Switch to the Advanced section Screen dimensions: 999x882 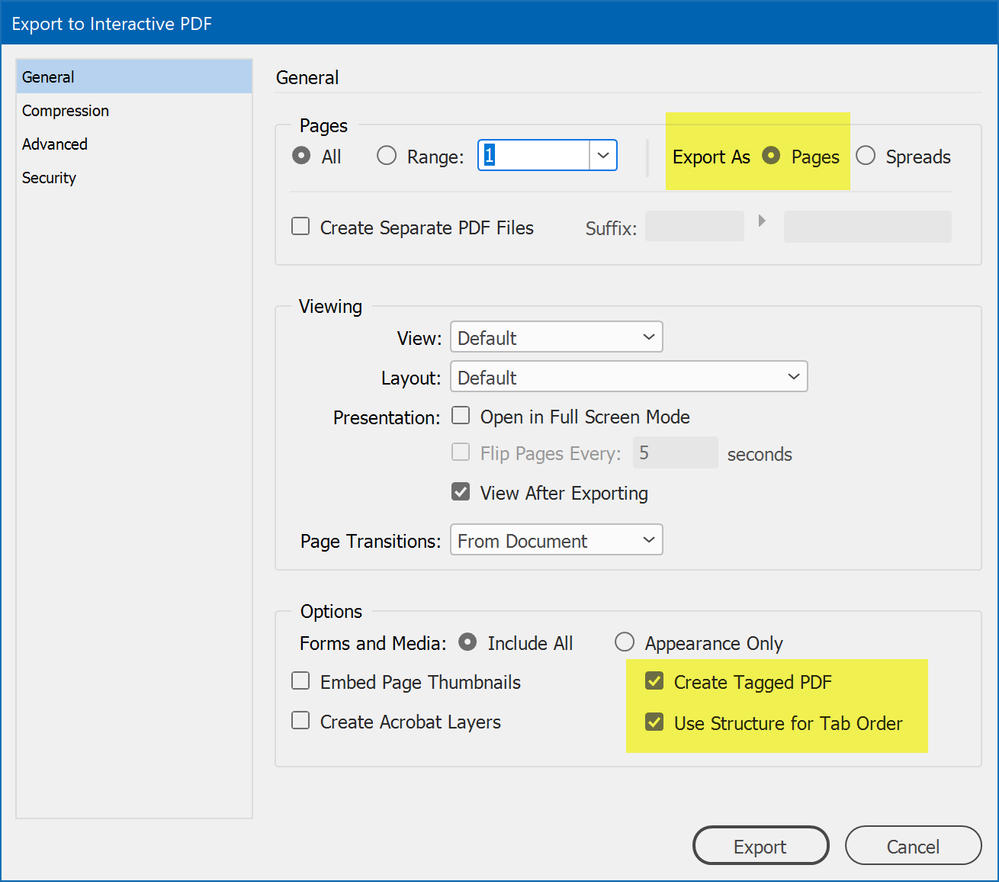[x=55, y=144]
